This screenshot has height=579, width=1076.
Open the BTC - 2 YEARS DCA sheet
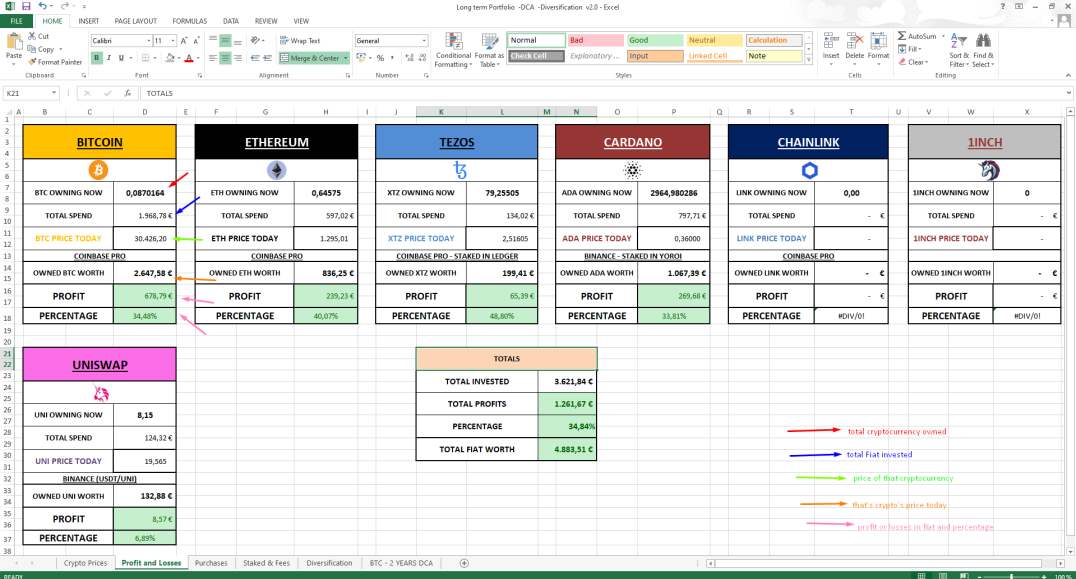401,563
